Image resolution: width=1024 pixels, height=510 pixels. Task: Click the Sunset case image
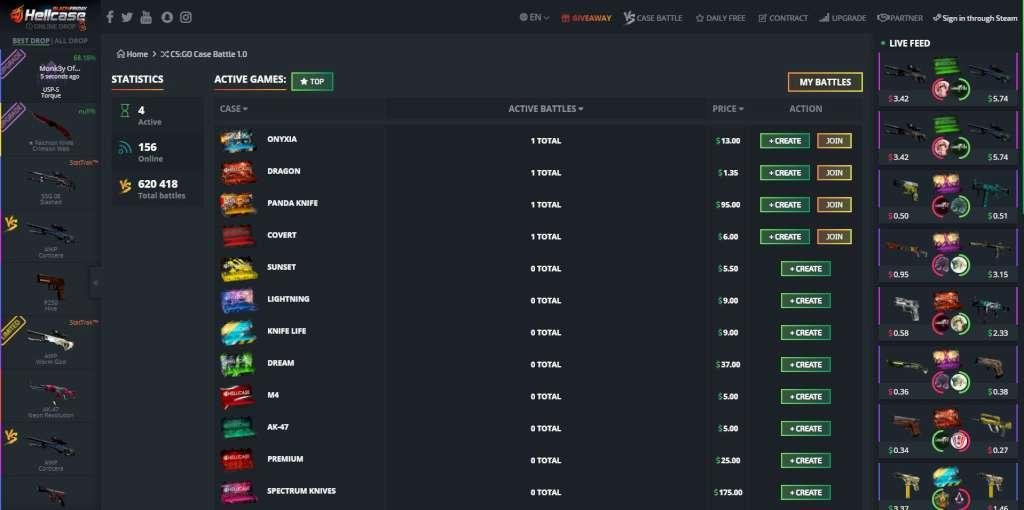click(x=238, y=268)
